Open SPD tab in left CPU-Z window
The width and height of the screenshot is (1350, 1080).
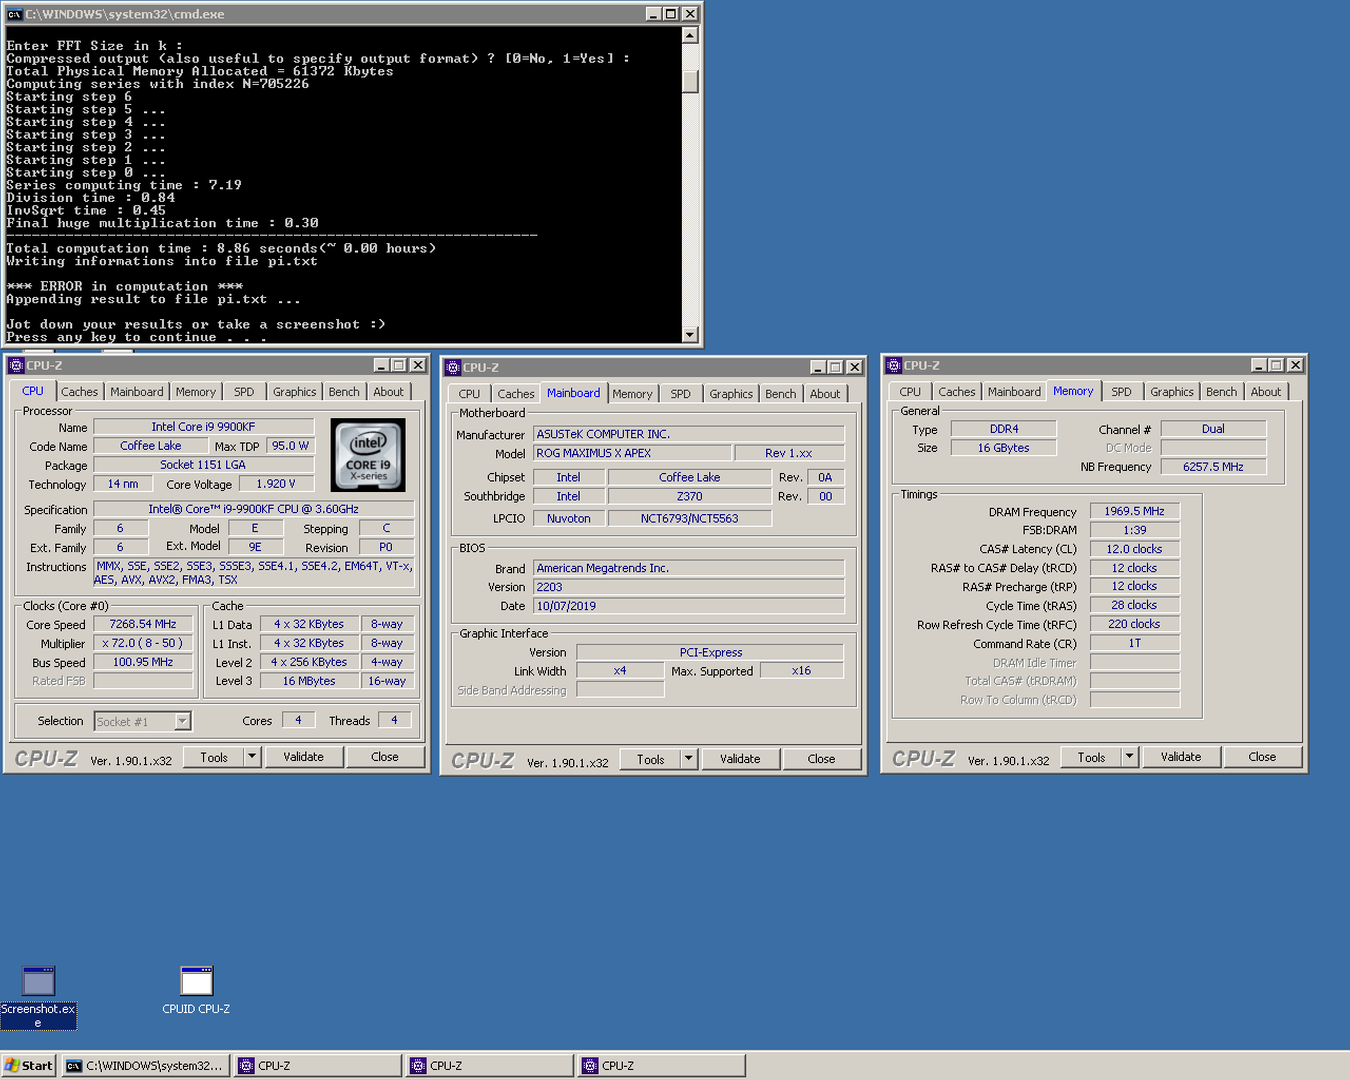coord(244,392)
